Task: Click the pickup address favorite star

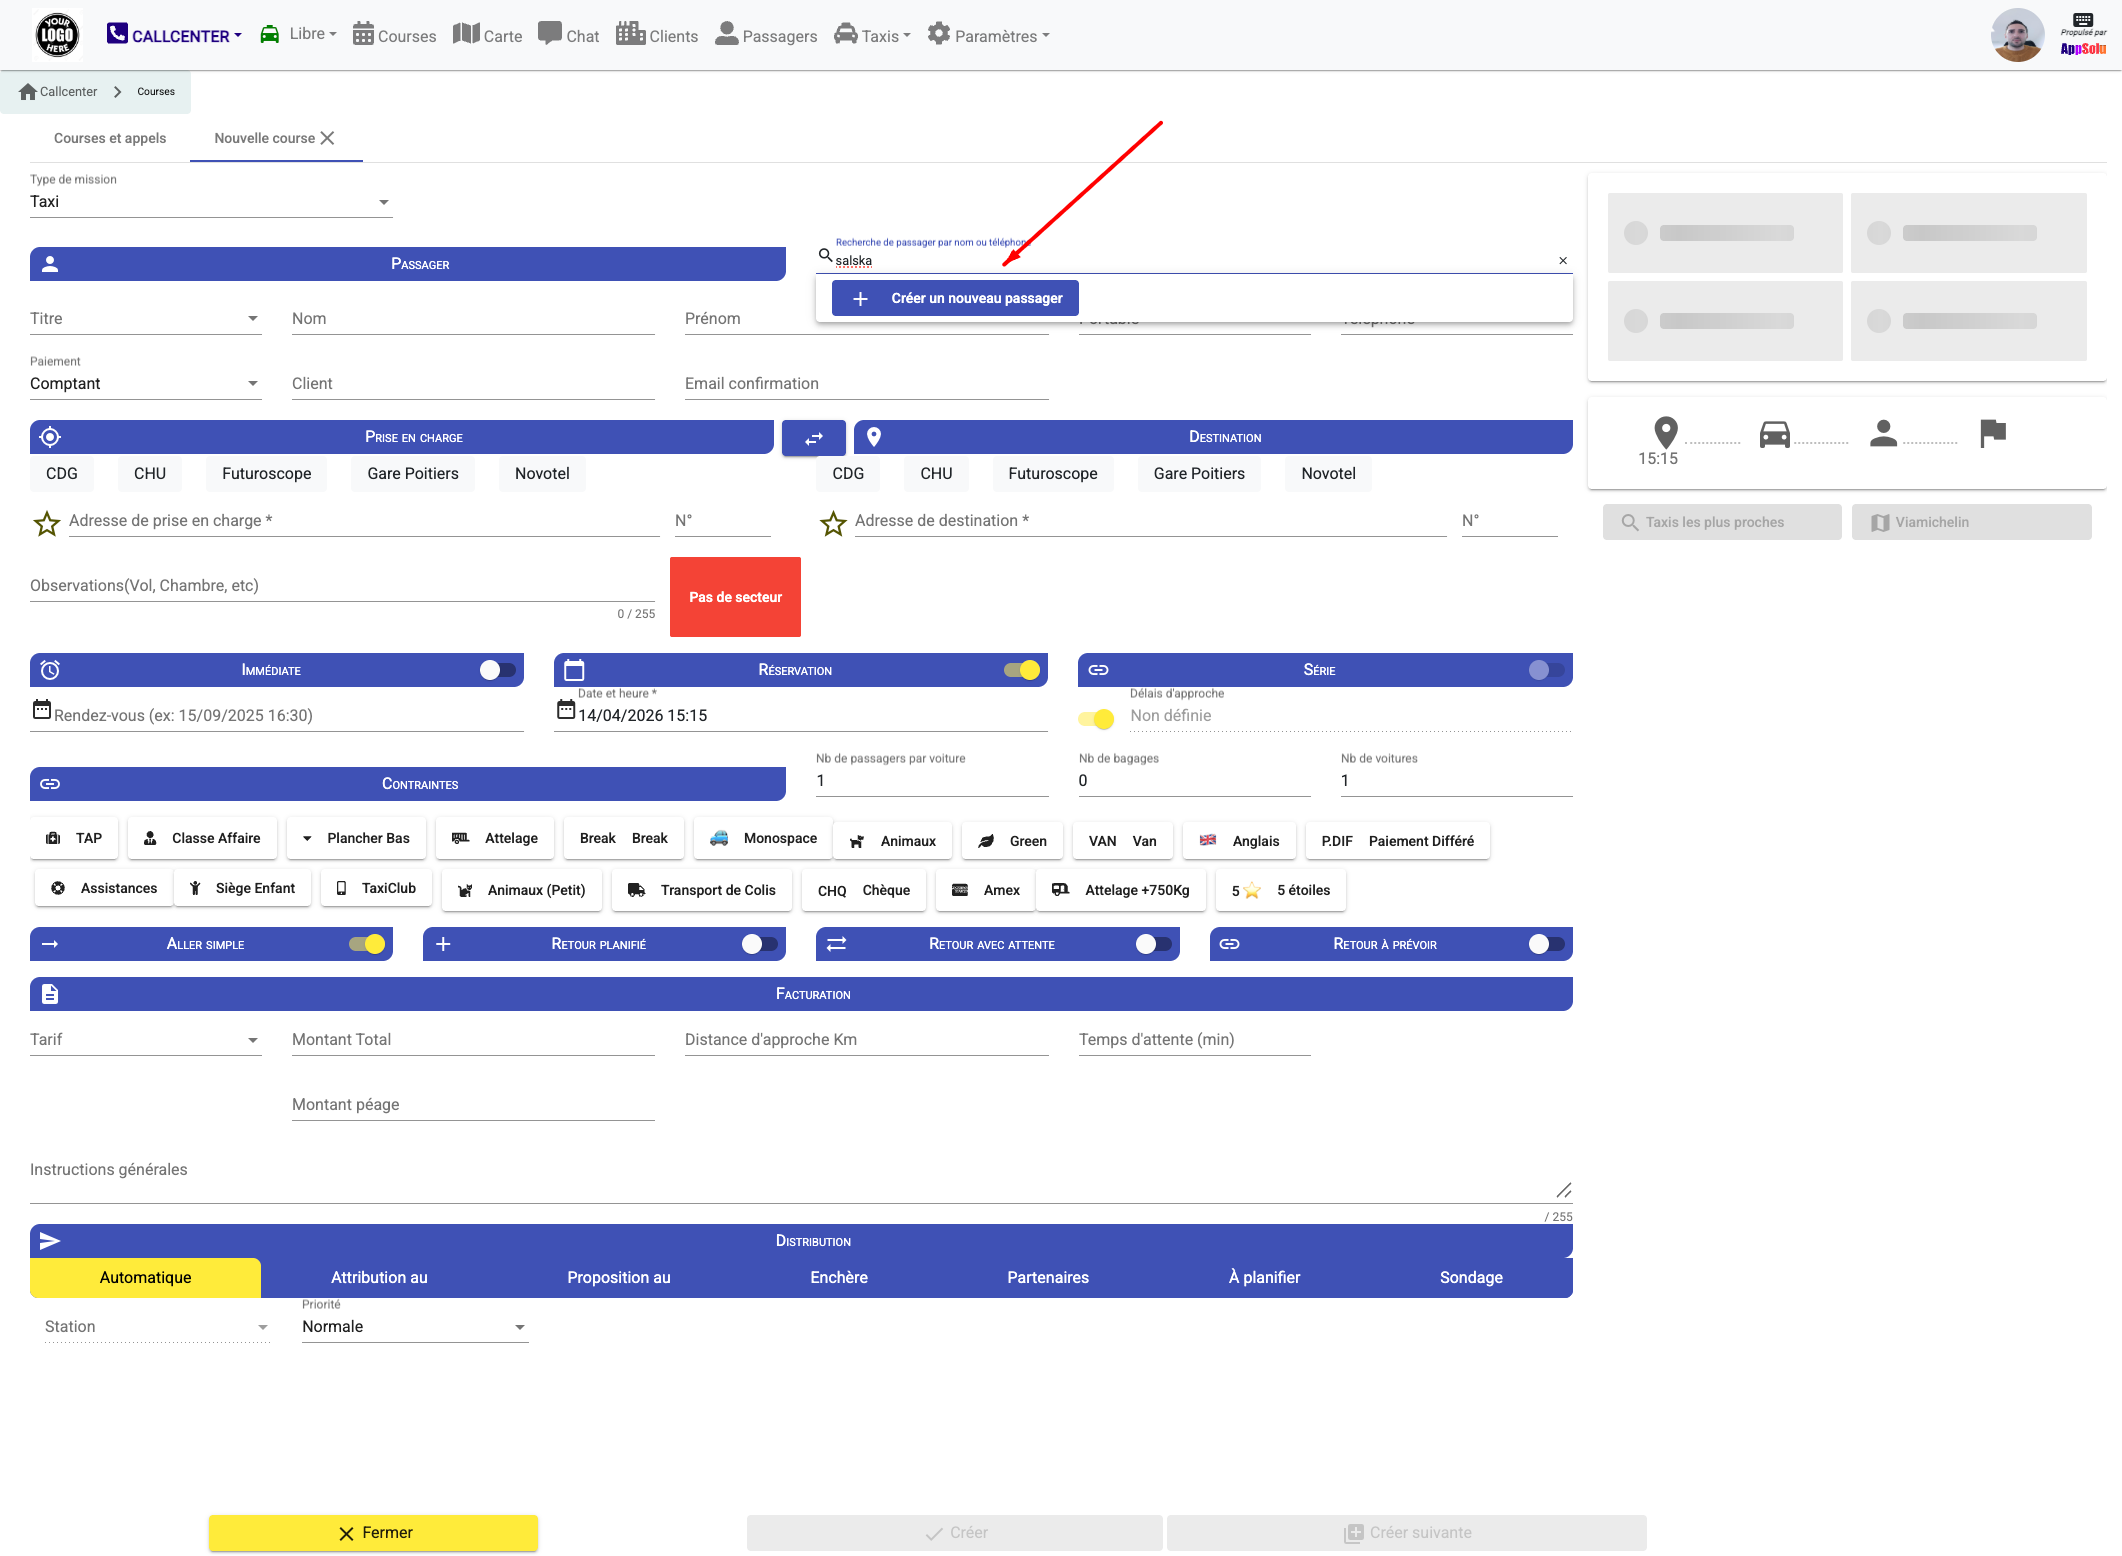Action: (47, 523)
